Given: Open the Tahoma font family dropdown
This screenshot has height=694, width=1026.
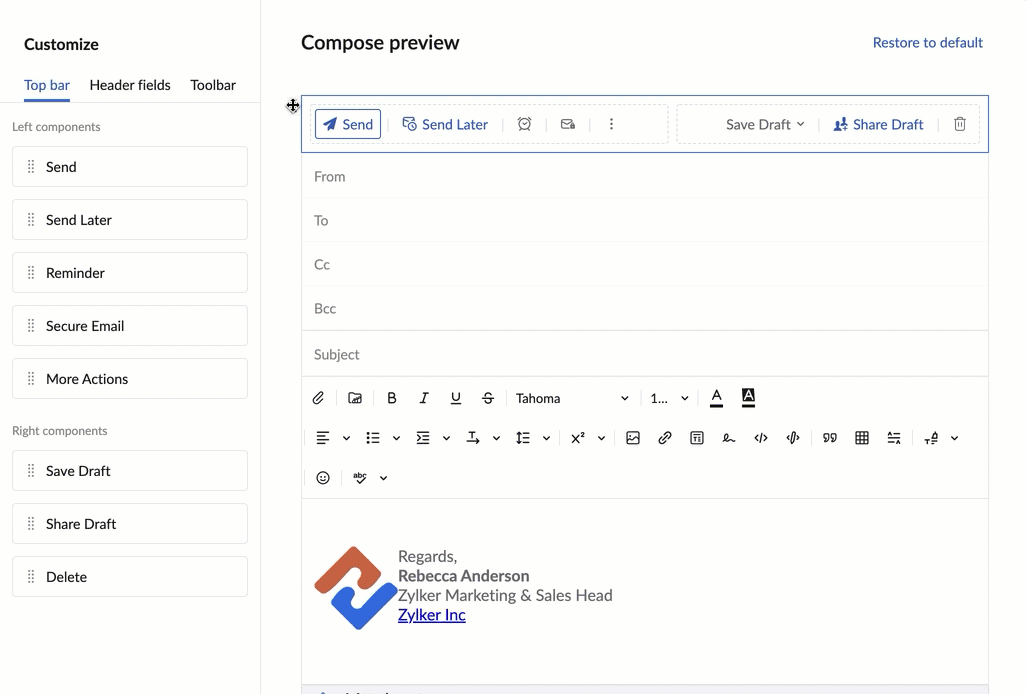Looking at the screenshot, I should (x=570, y=397).
